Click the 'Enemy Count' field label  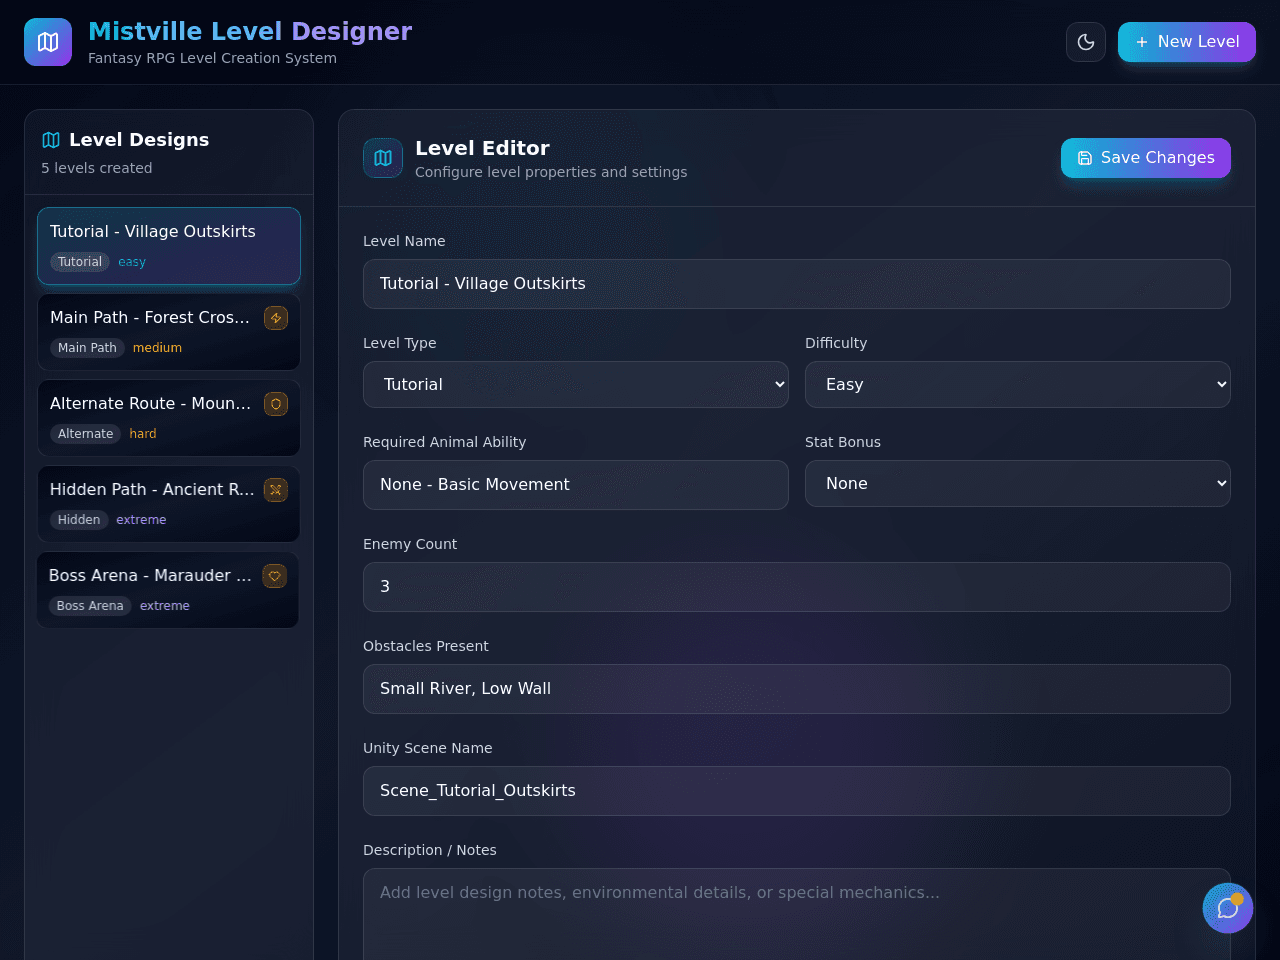point(410,544)
